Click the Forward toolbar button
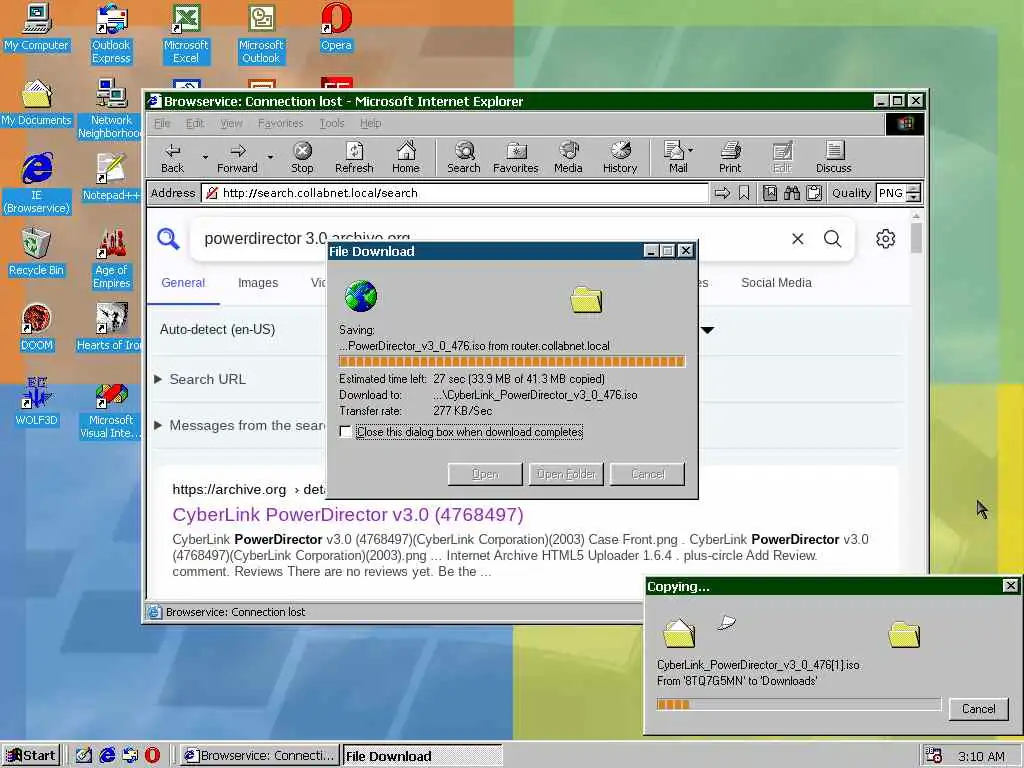This screenshot has width=1024, height=768. point(237,158)
